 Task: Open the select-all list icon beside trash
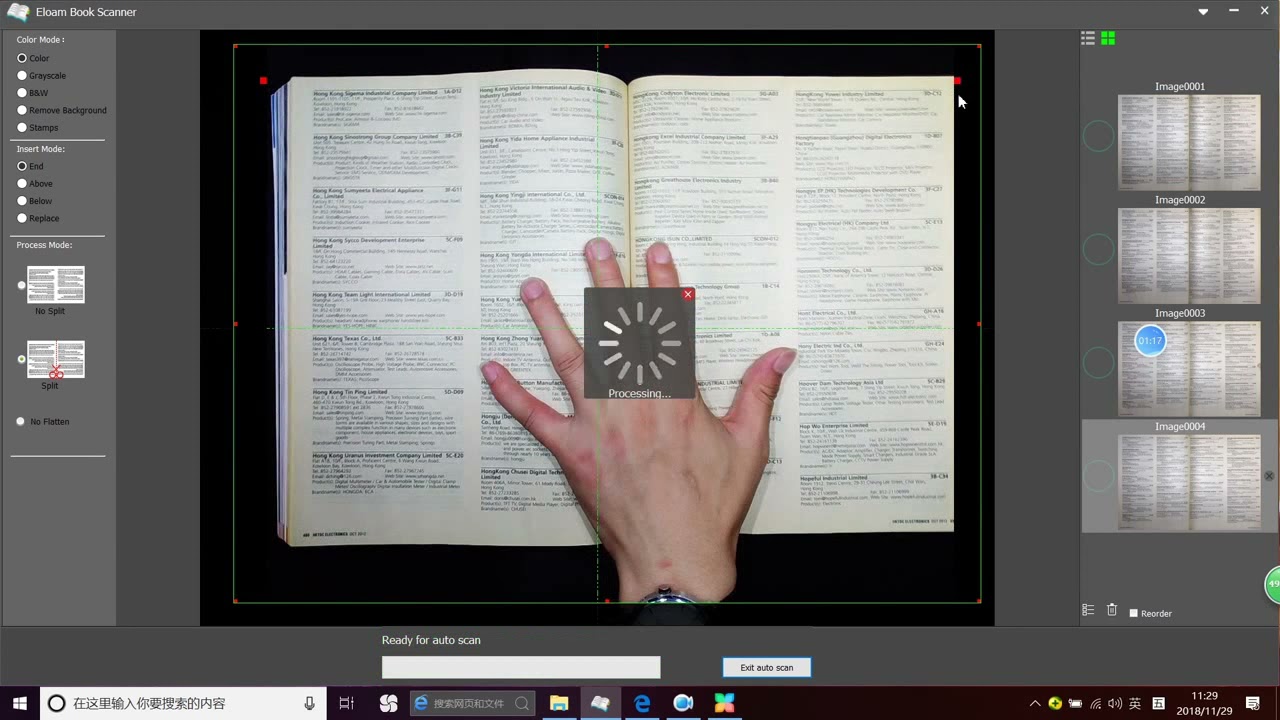pos(1088,610)
